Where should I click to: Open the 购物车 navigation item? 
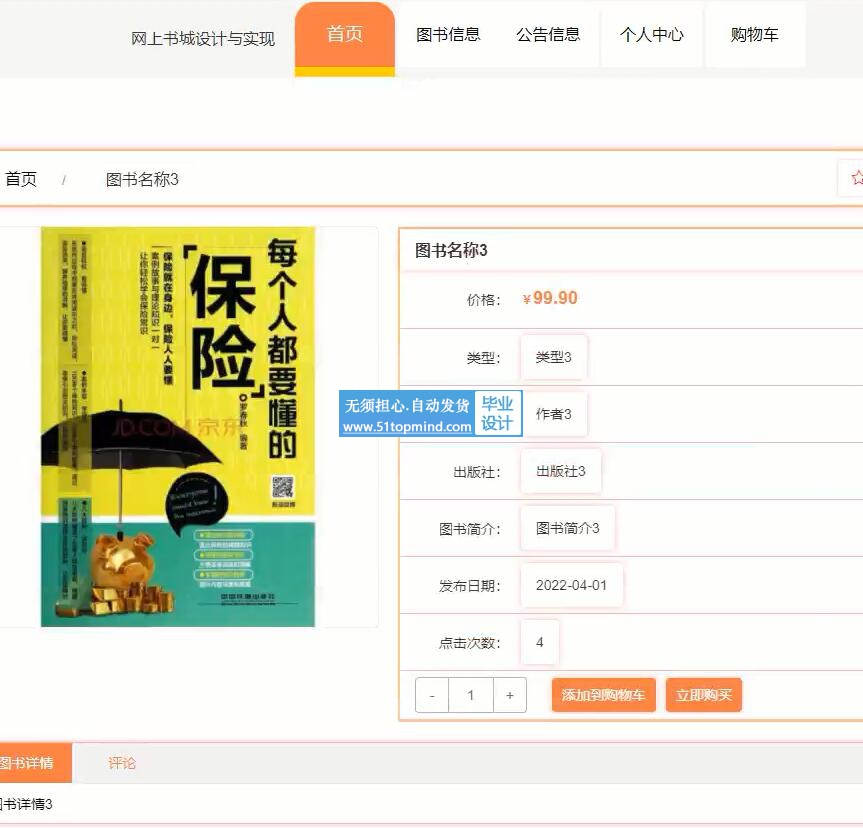[x=755, y=35]
